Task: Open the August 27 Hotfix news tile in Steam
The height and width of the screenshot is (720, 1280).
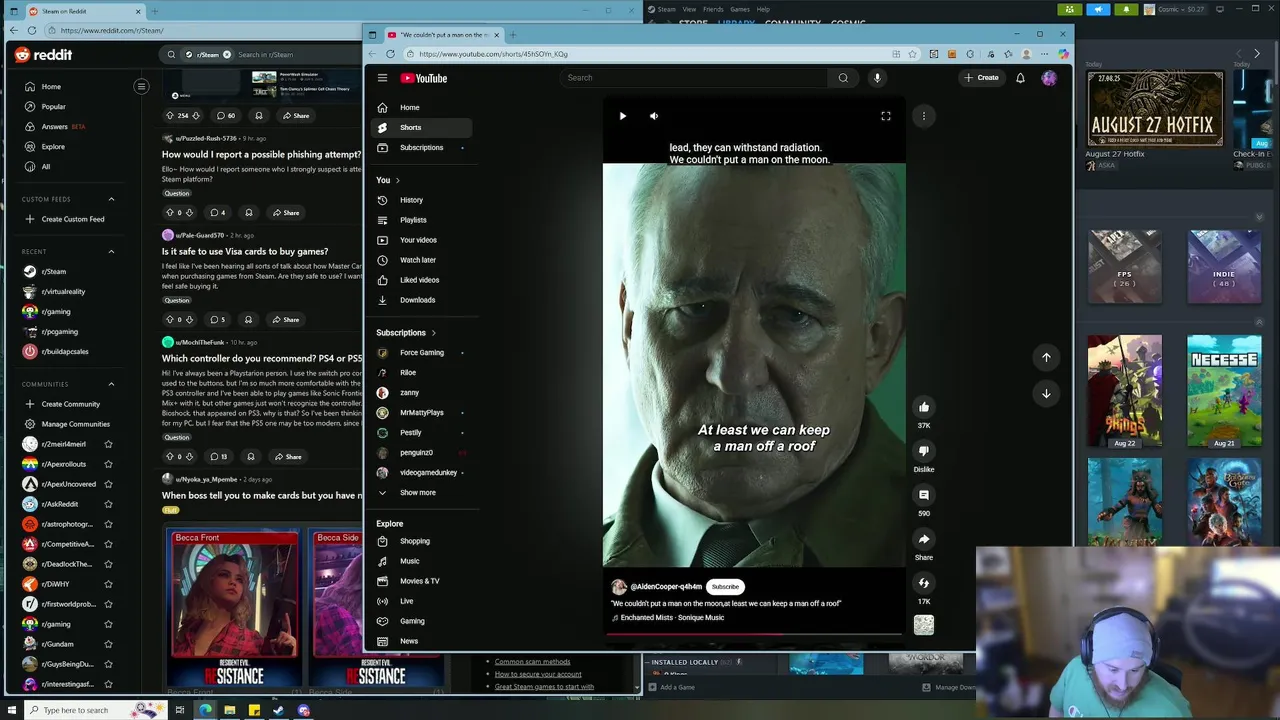Action: [1155, 109]
